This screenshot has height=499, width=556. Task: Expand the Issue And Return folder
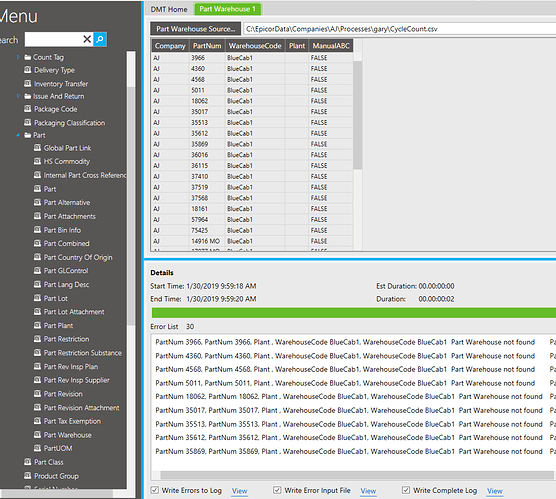point(18,96)
